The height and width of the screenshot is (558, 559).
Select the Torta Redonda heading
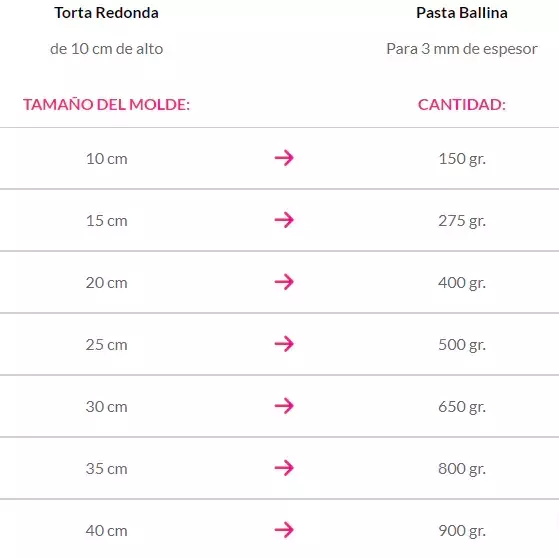107,13
